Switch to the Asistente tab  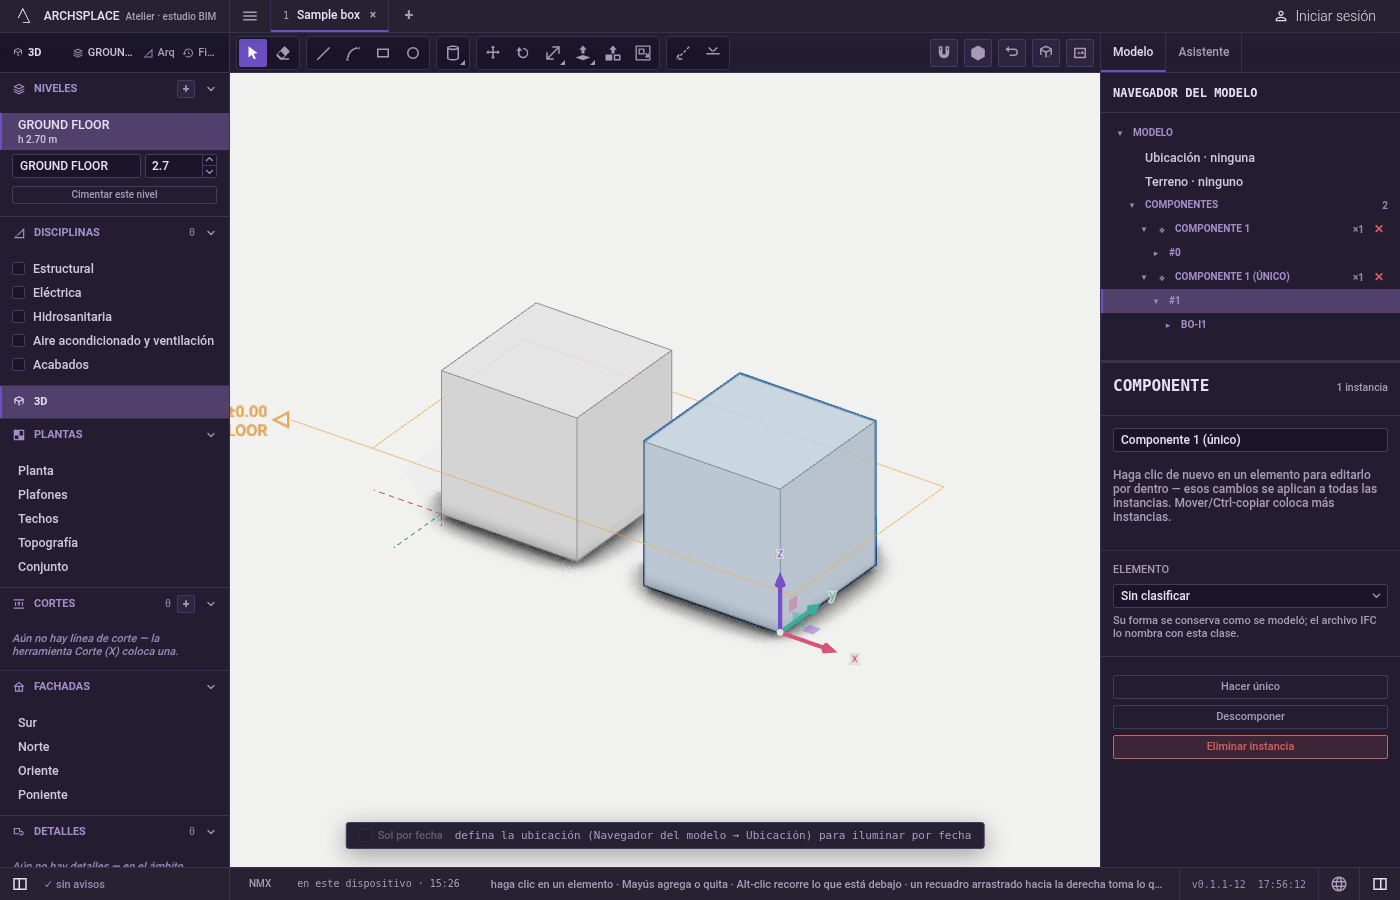(x=1204, y=52)
